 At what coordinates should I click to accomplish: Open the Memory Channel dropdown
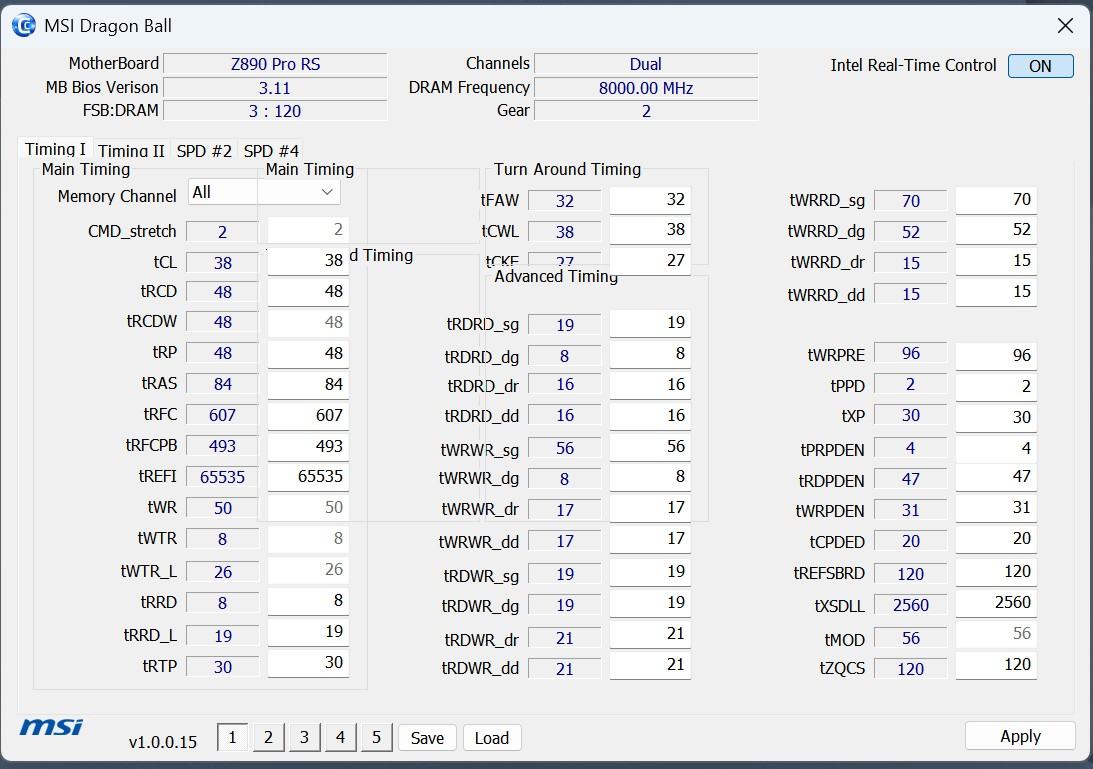264,192
